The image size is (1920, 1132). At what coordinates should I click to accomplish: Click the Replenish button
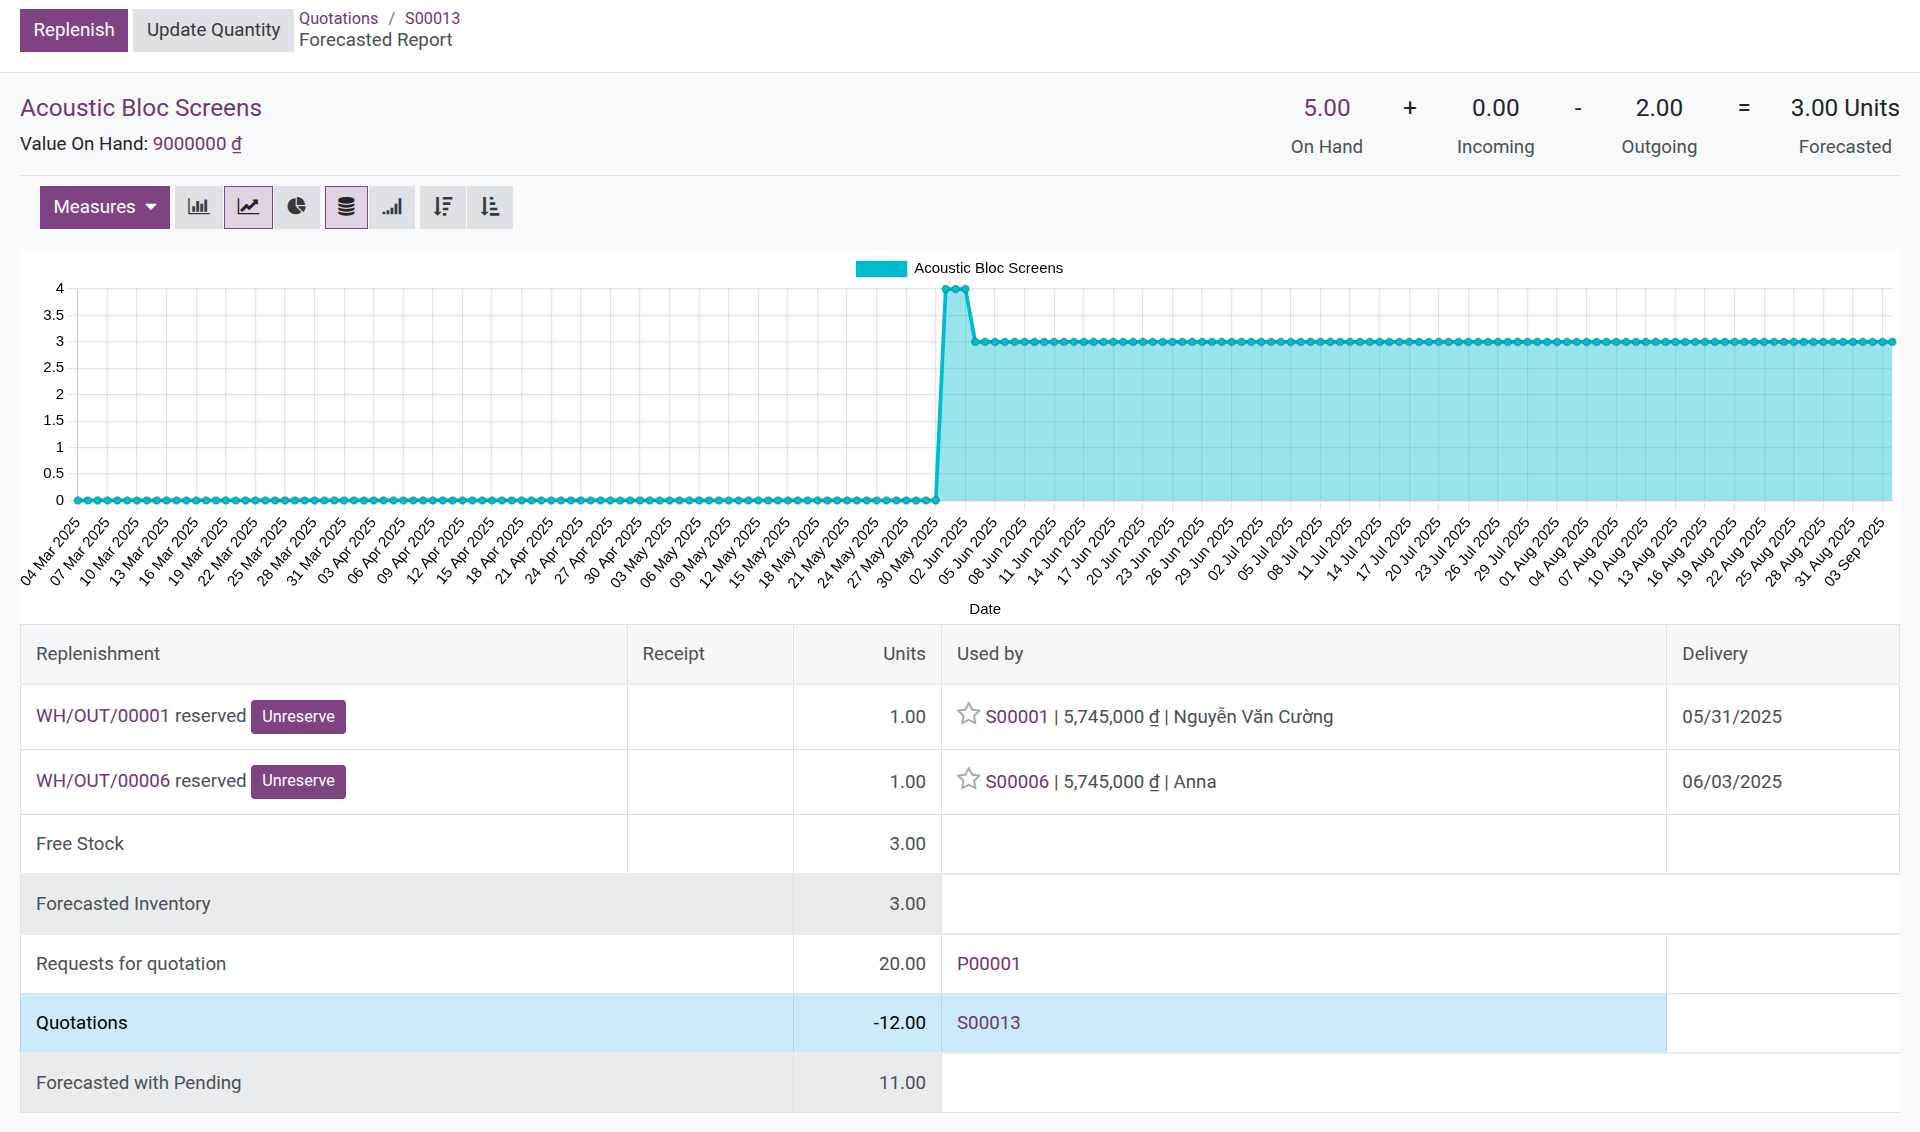(x=74, y=30)
